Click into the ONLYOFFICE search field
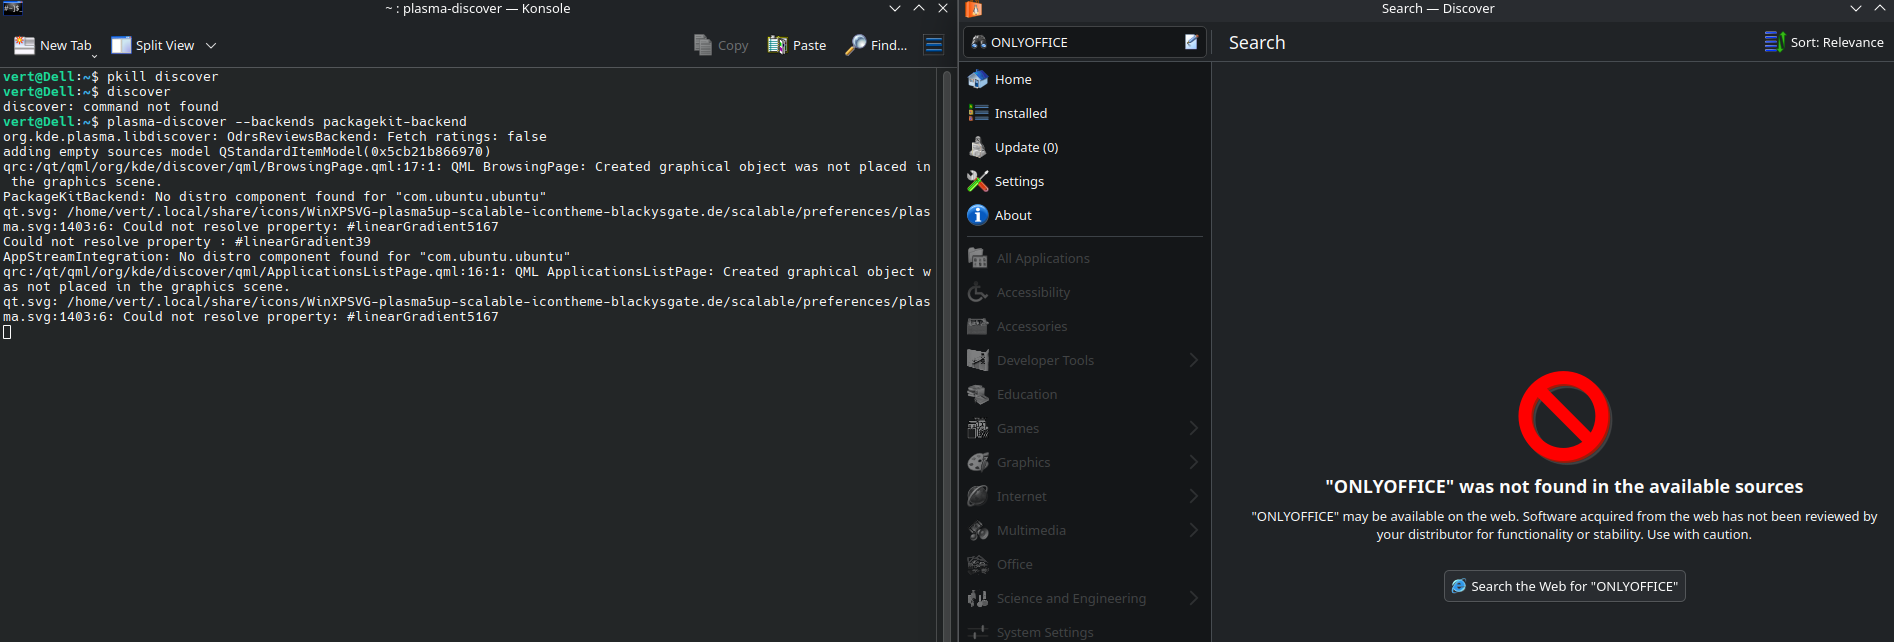 point(1080,42)
